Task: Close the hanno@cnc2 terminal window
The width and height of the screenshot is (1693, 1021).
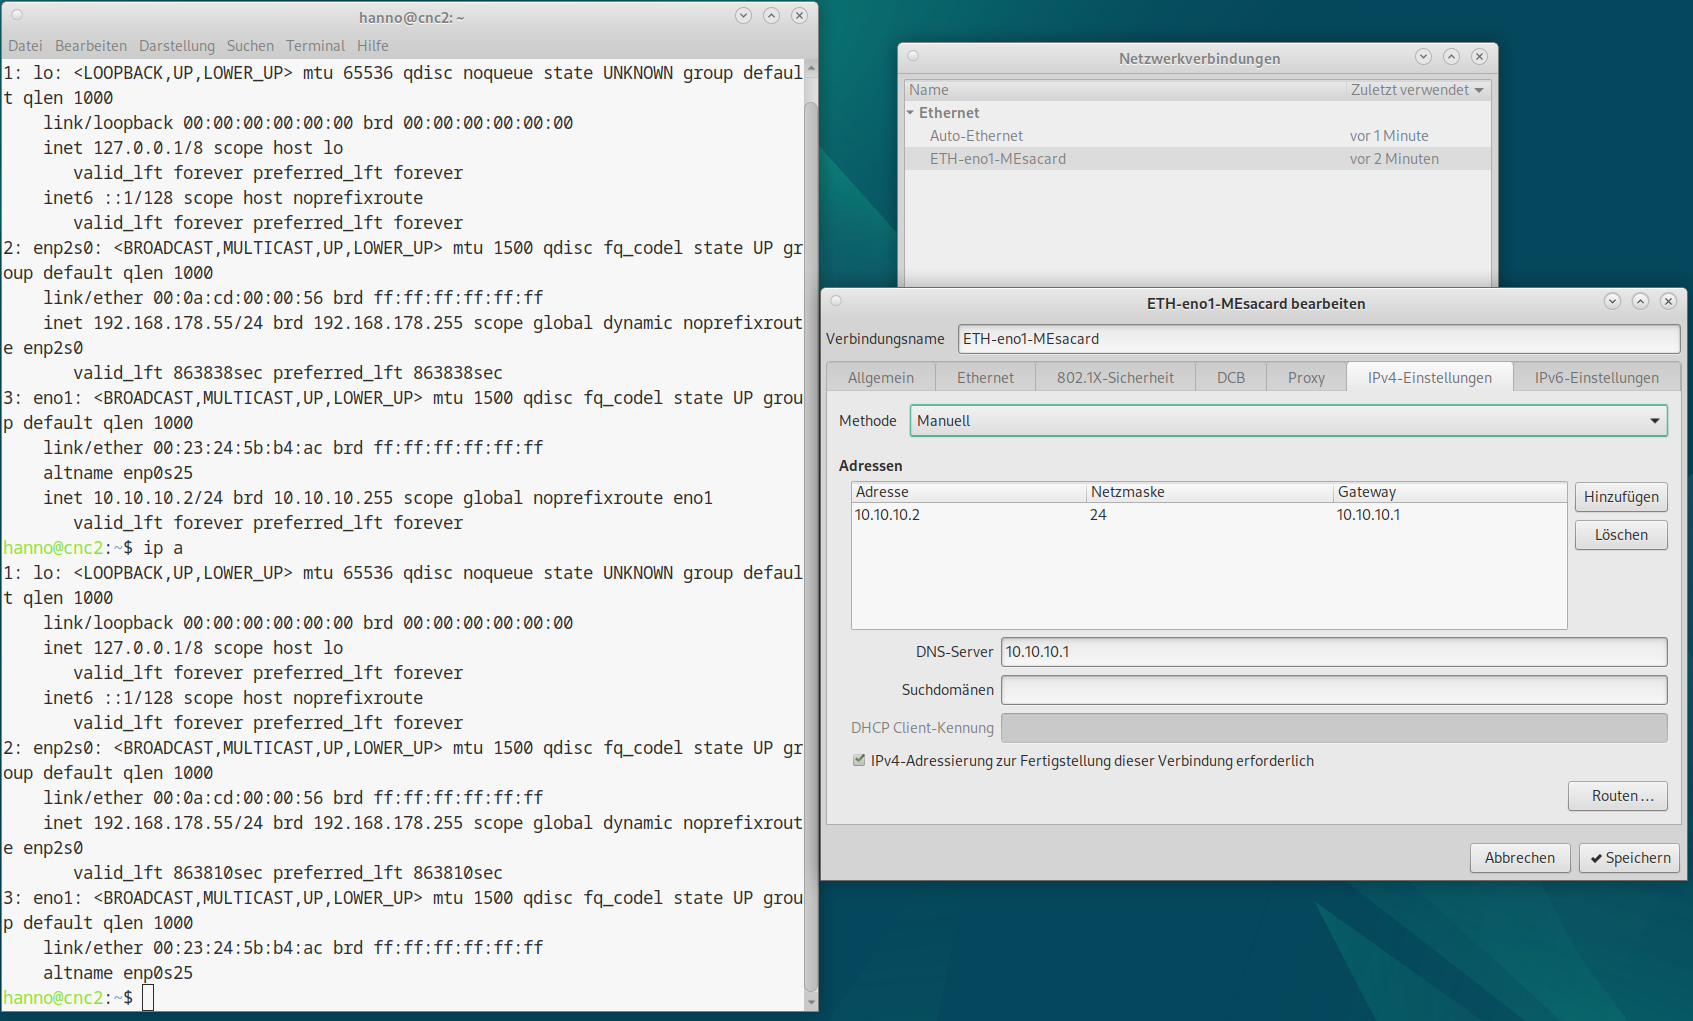Action: pyautogui.click(x=799, y=16)
